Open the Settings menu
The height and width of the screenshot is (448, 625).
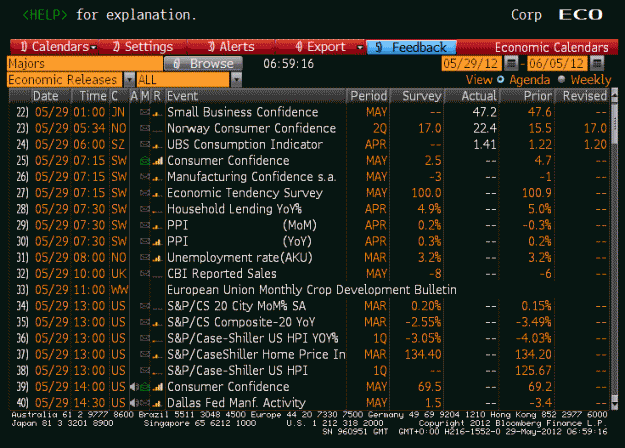coord(143,47)
